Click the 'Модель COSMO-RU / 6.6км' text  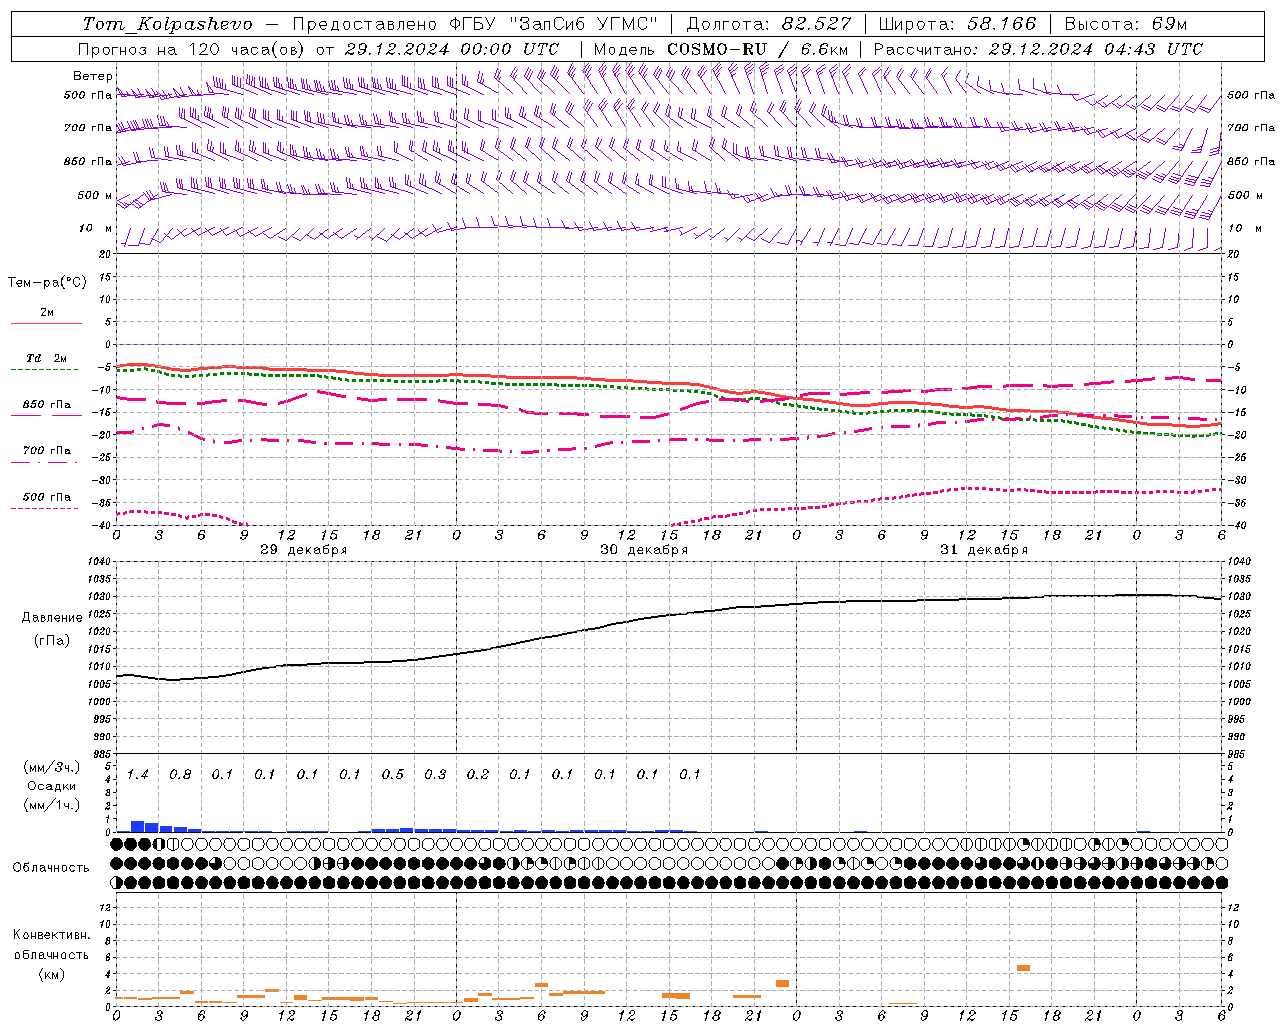coord(720,49)
